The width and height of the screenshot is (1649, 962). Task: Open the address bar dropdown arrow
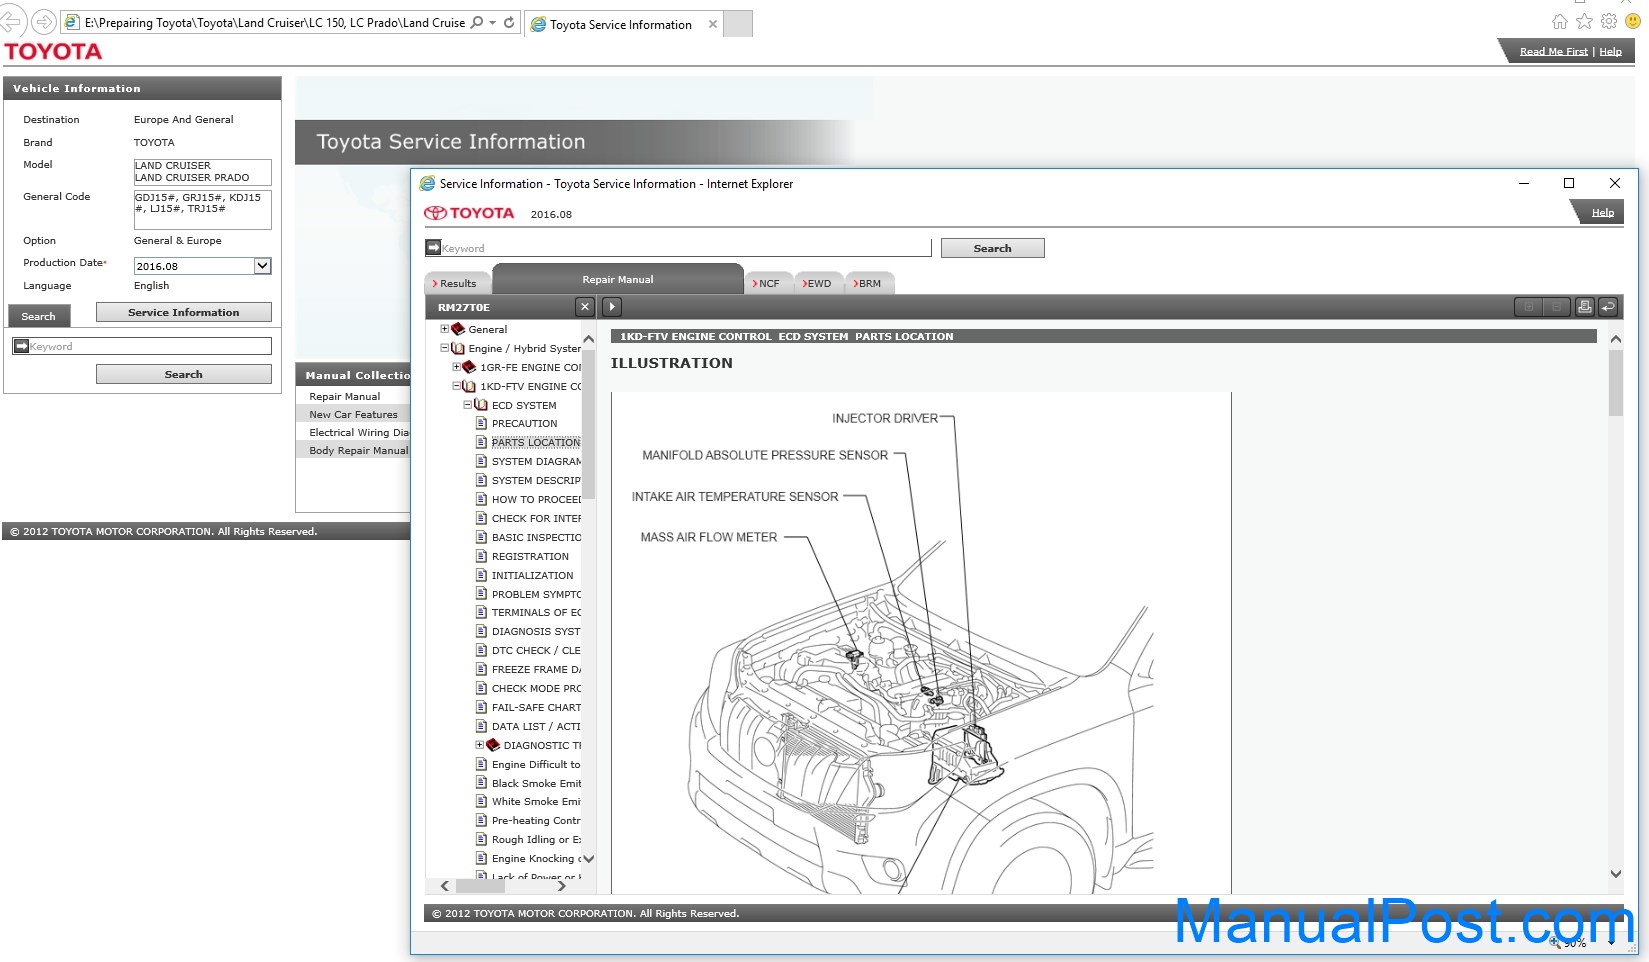point(492,22)
